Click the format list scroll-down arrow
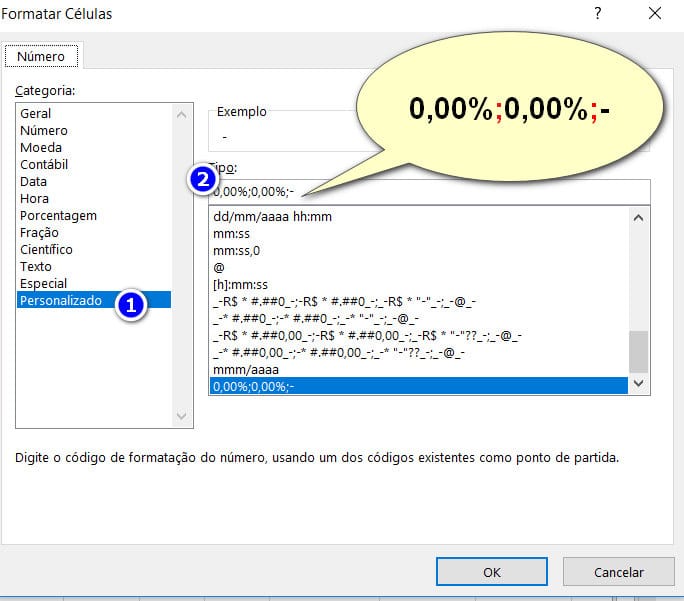Screen dimensions: 684x601 638,383
